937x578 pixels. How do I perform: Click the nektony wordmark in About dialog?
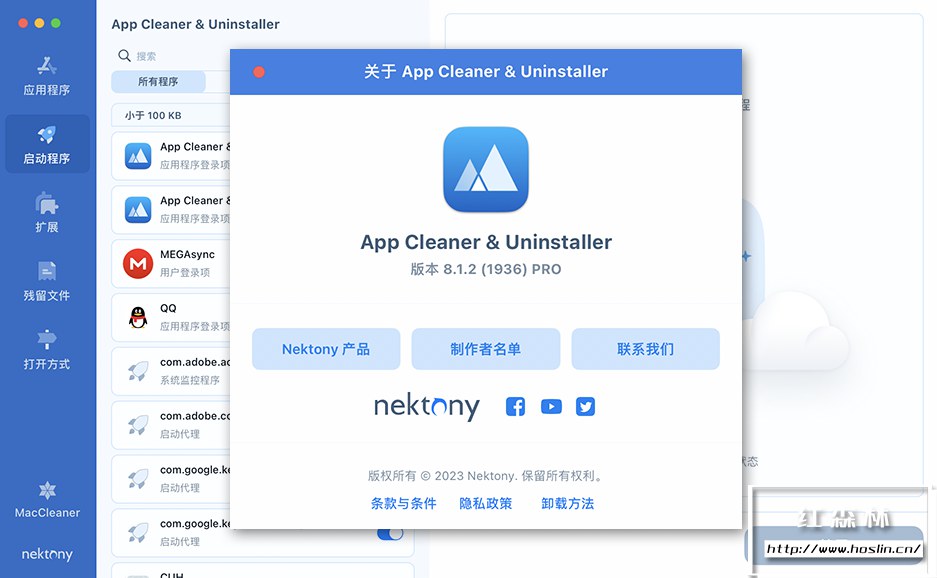click(x=427, y=407)
